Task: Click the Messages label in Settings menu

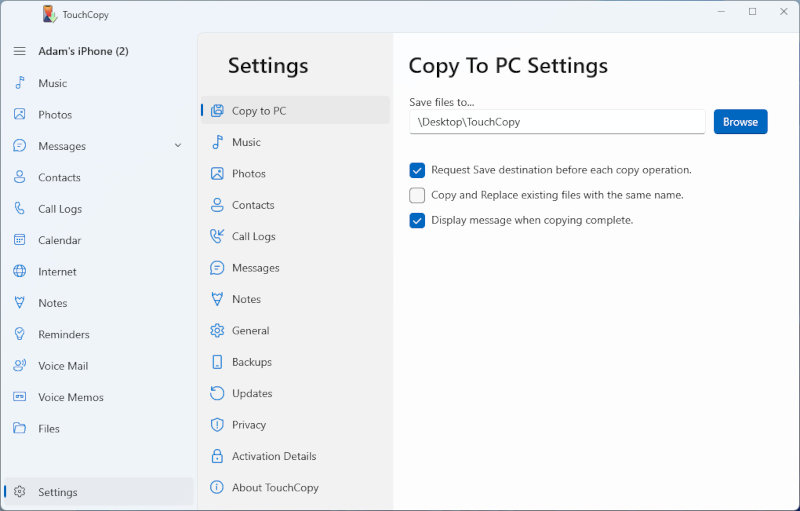Action: click(x=256, y=268)
